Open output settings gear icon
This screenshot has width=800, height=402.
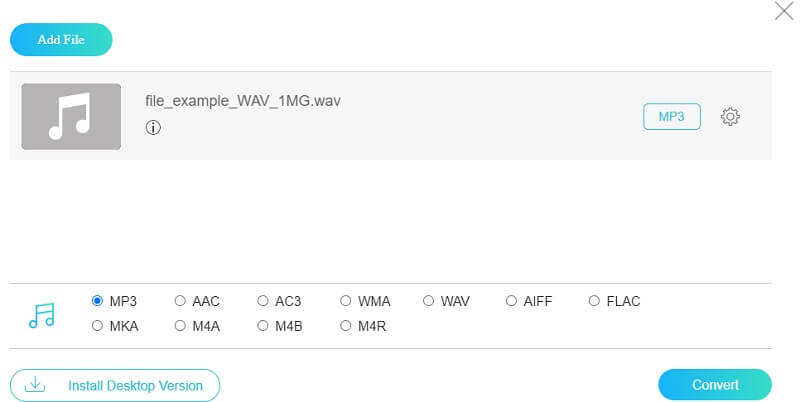click(x=730, y=117)
